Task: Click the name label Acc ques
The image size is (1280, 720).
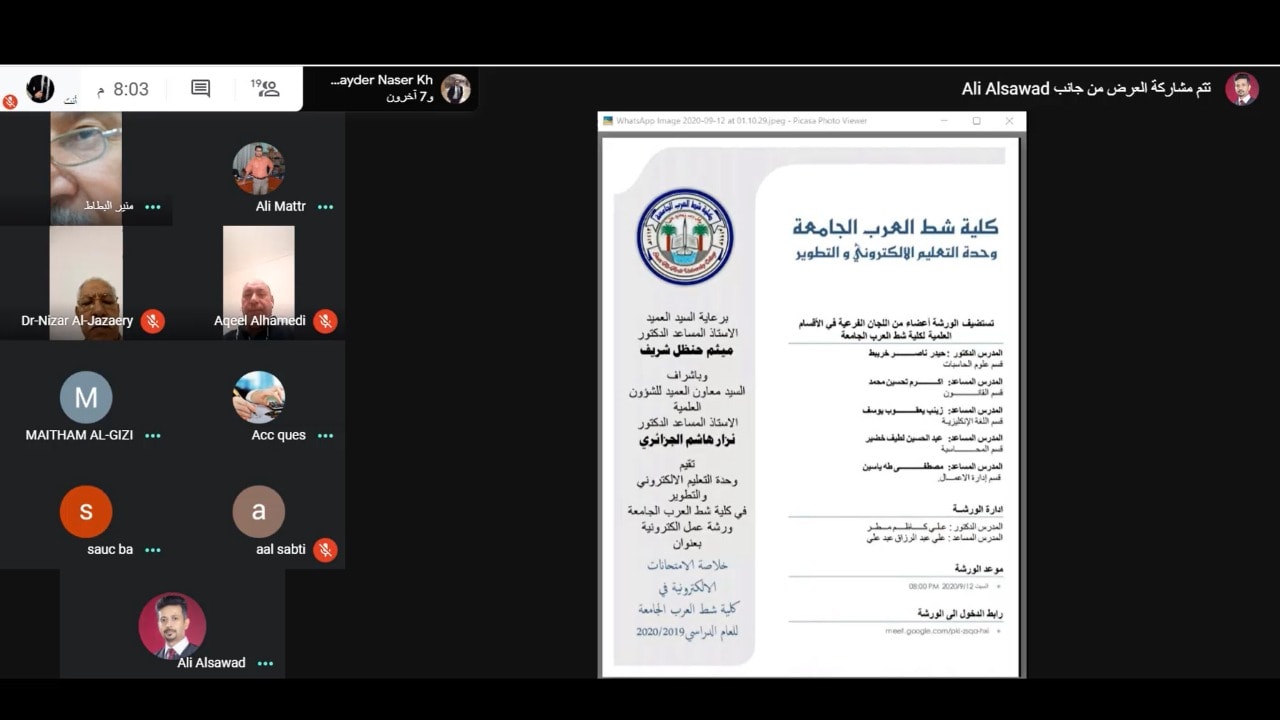Action: click(x=279, y=435)
